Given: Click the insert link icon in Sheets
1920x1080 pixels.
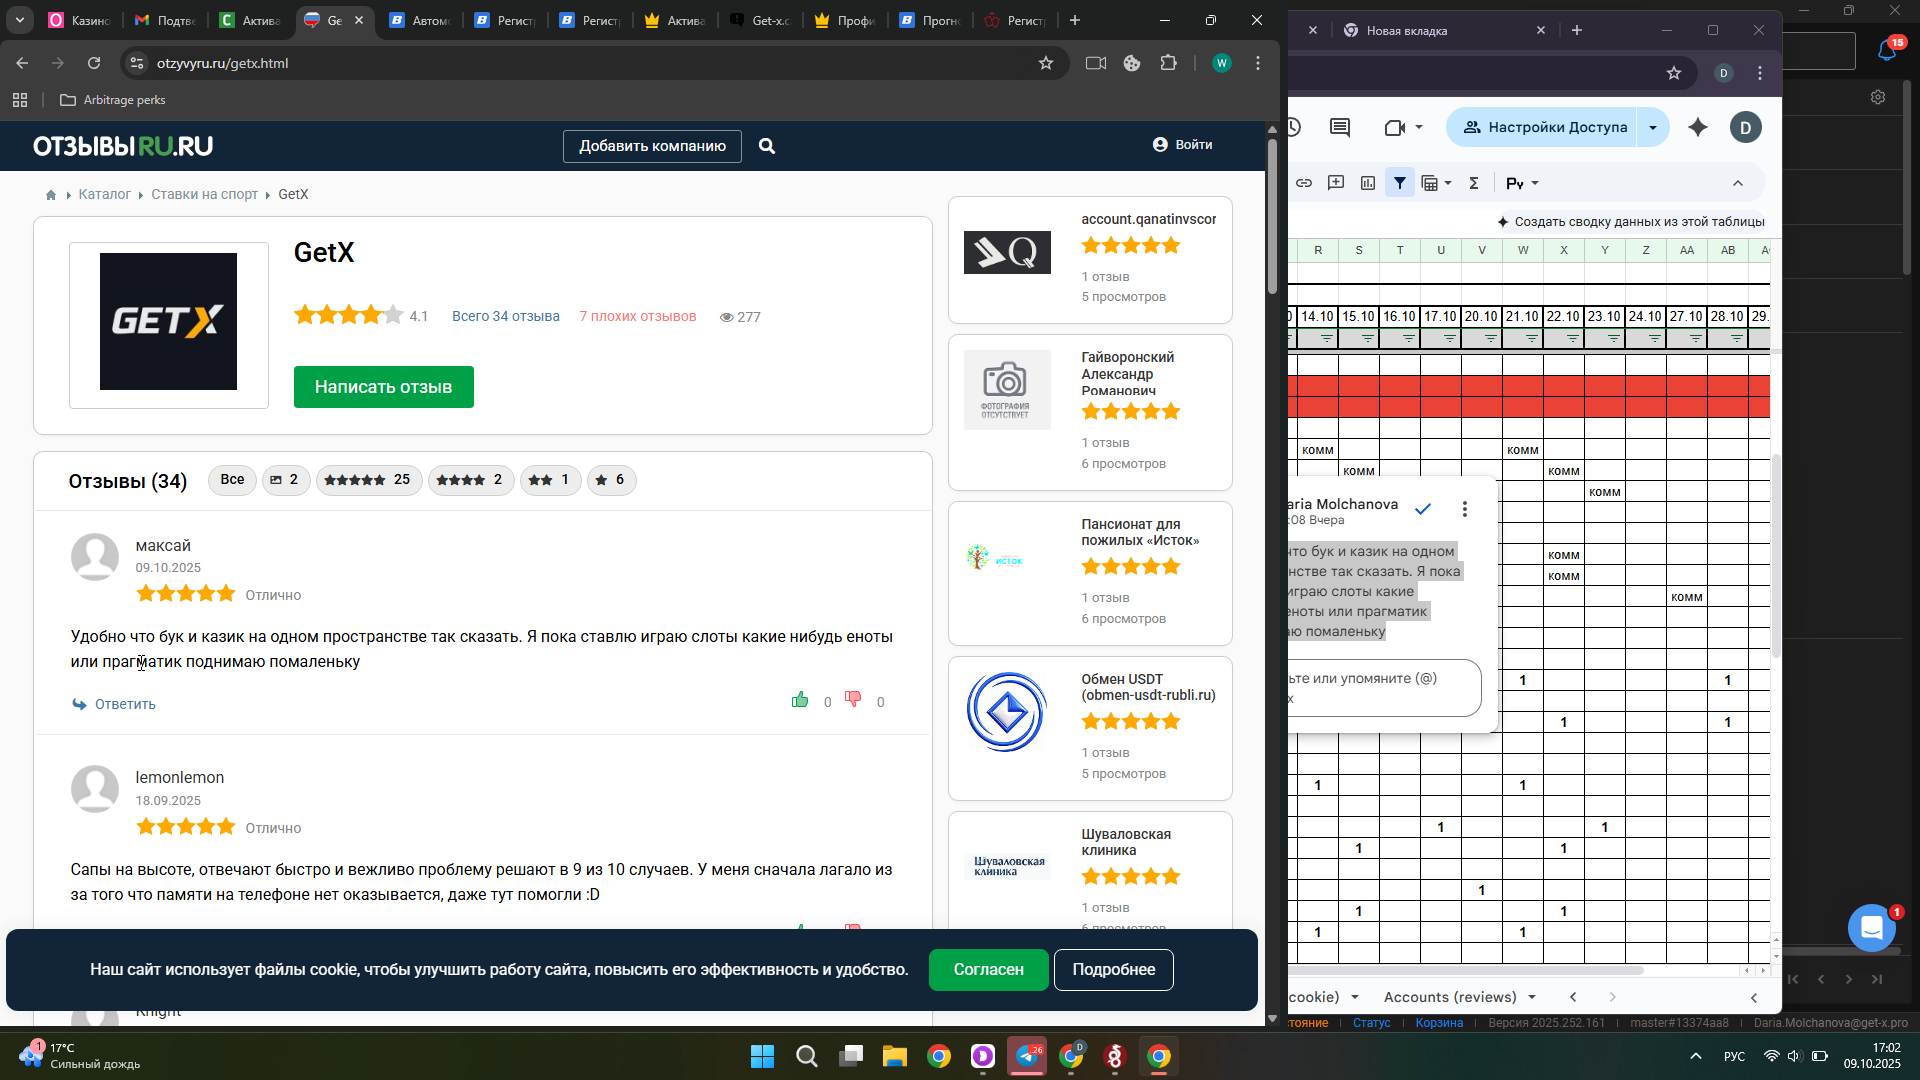Looking at the screenshot, I should (x=1304, y=183).
